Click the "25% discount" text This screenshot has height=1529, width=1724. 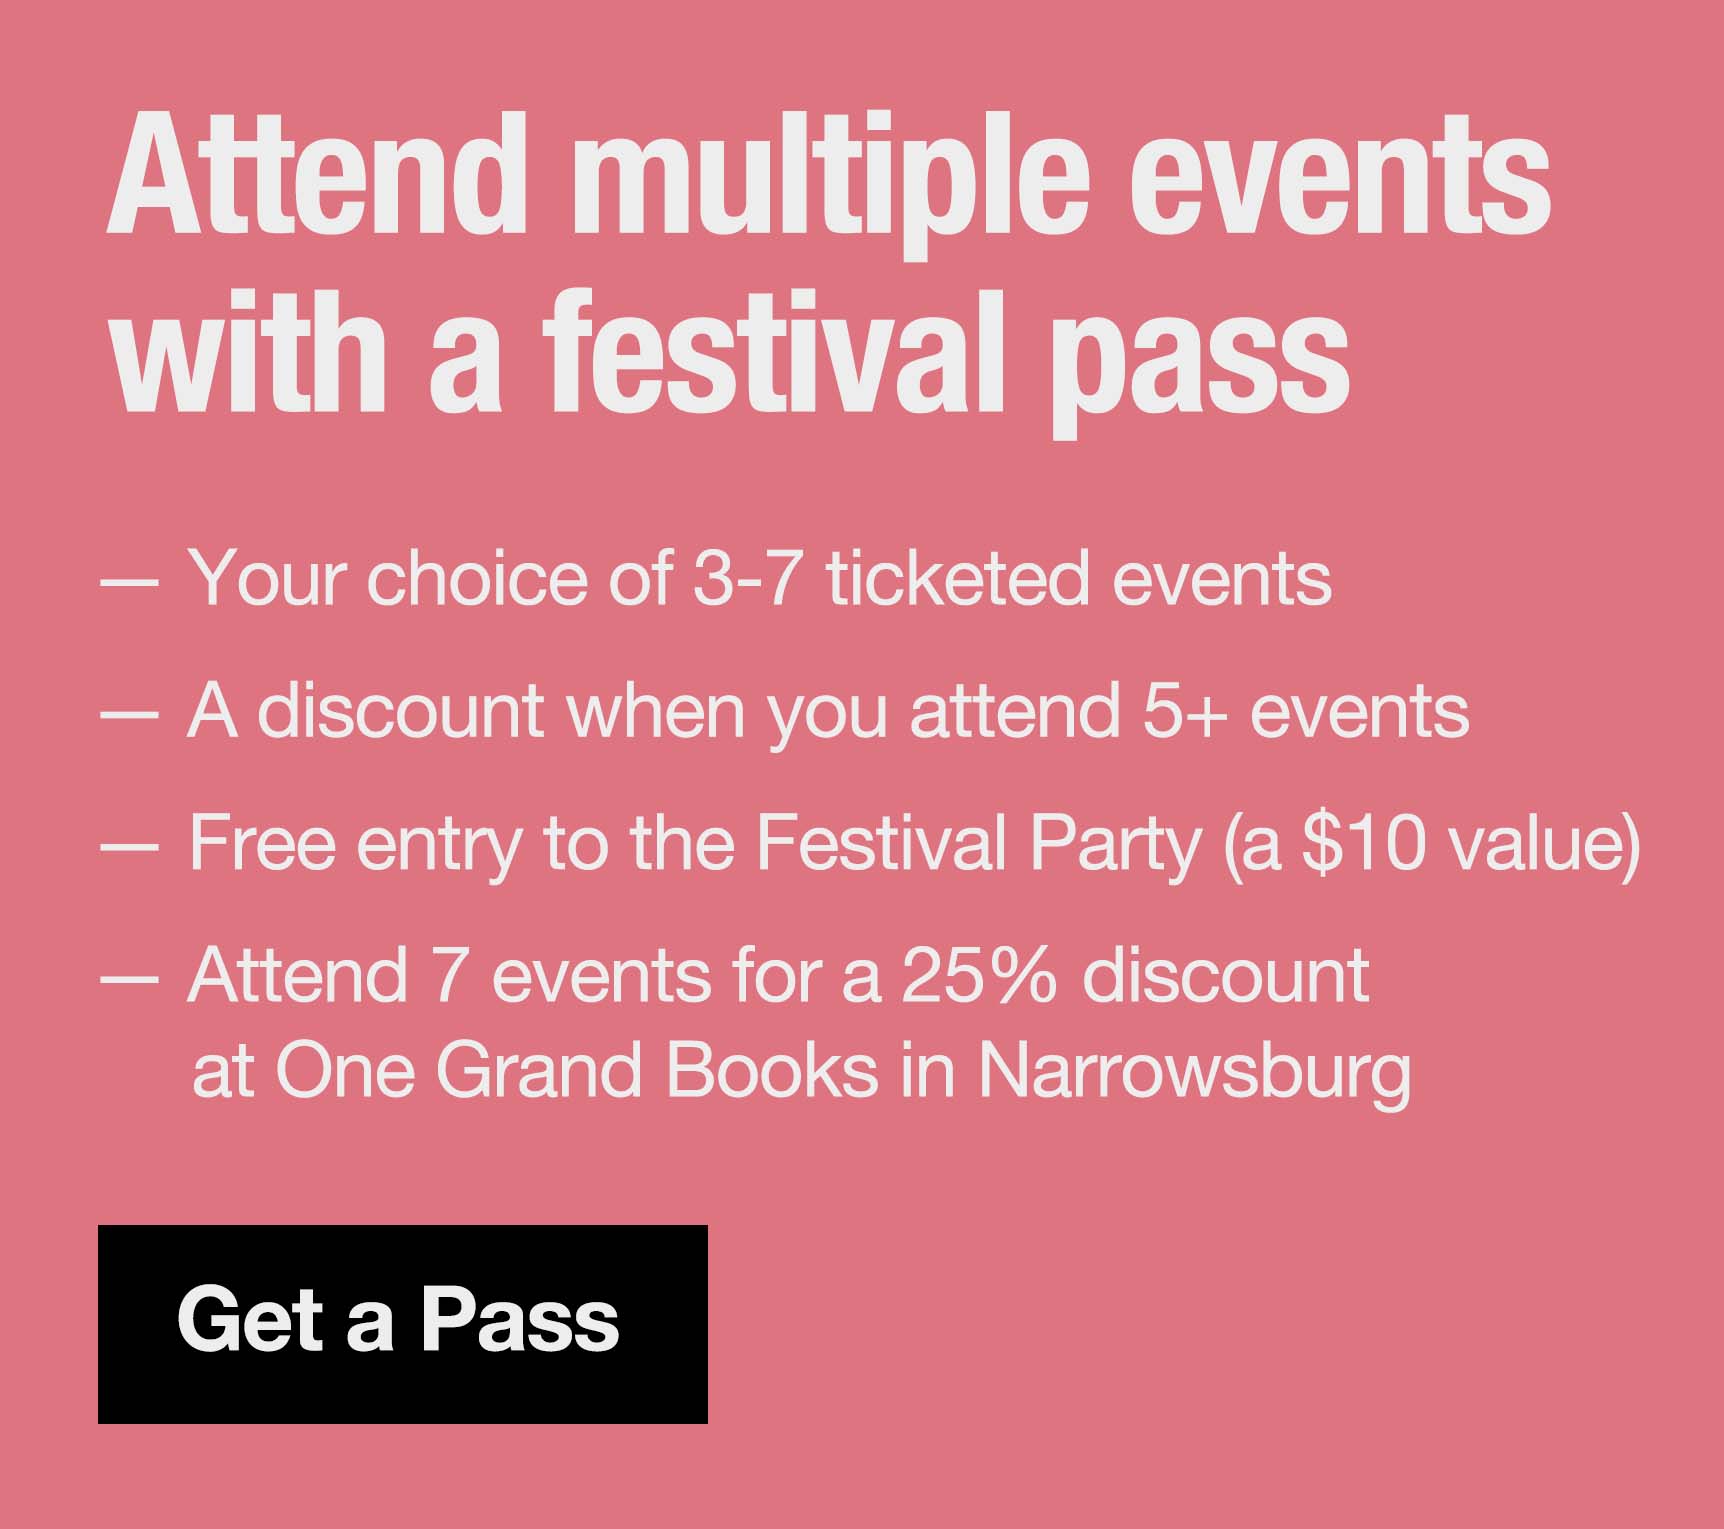[x=1135, y=975]
